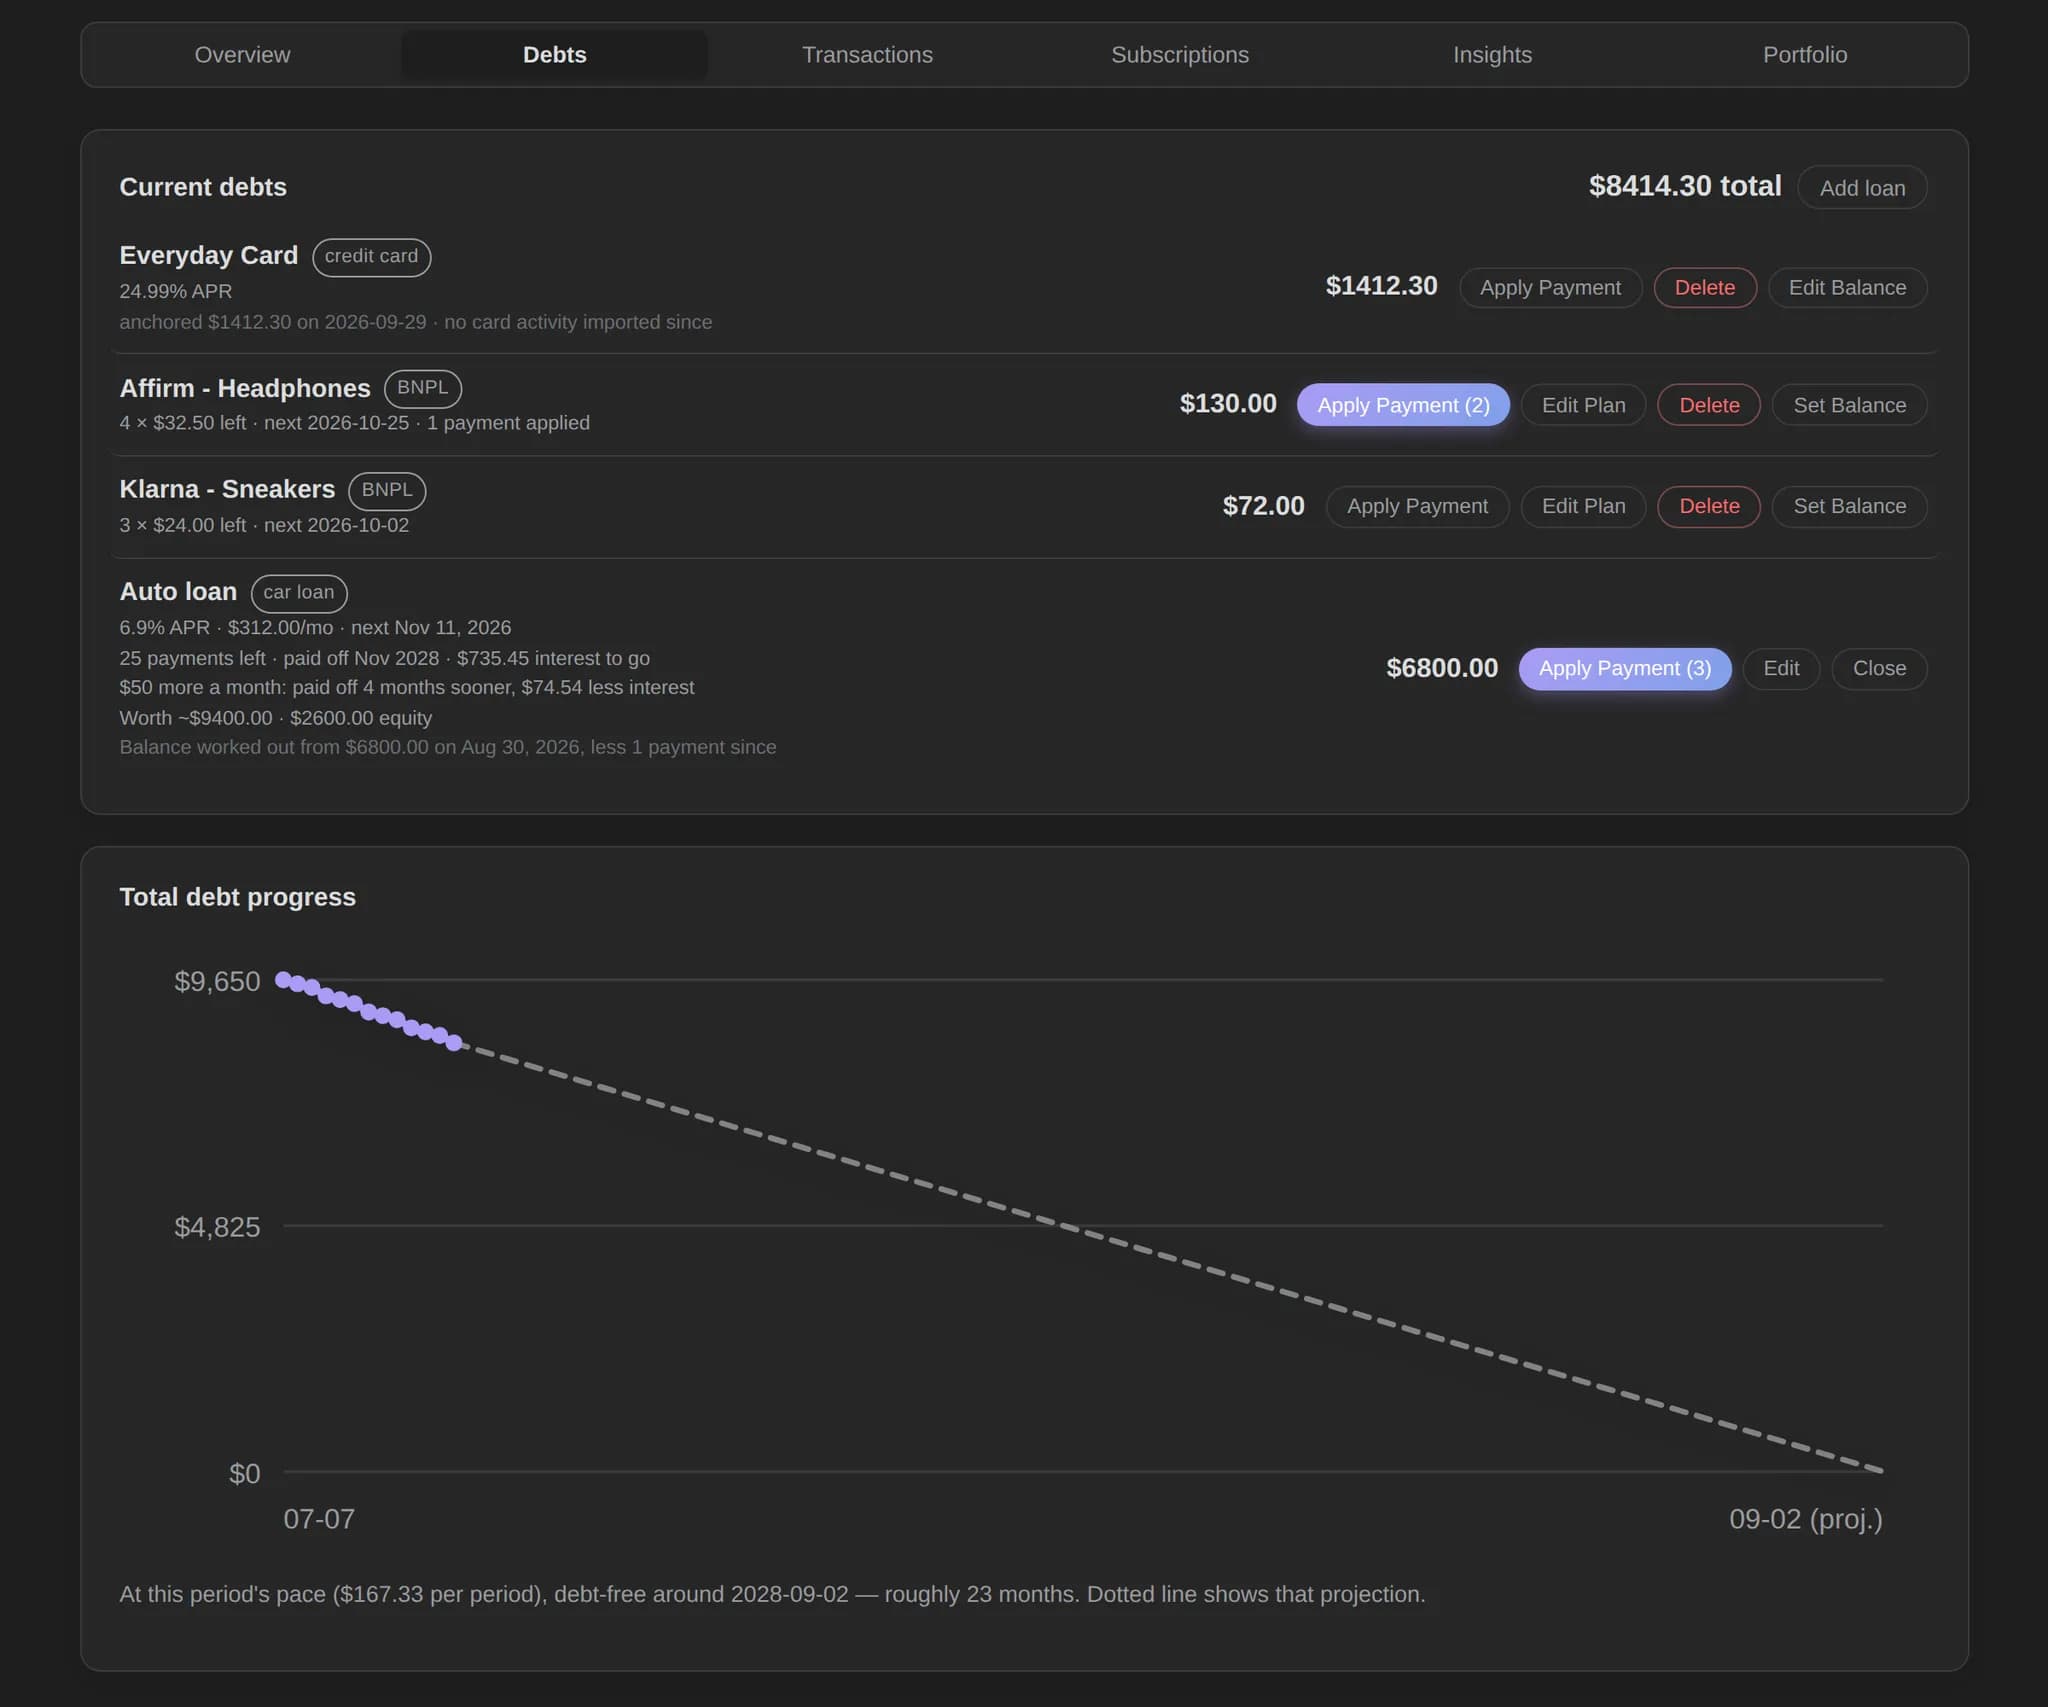The image size is (2048, 1707).
Task: Click the 3 × $24.00 left line
Action: coord(264,526)
